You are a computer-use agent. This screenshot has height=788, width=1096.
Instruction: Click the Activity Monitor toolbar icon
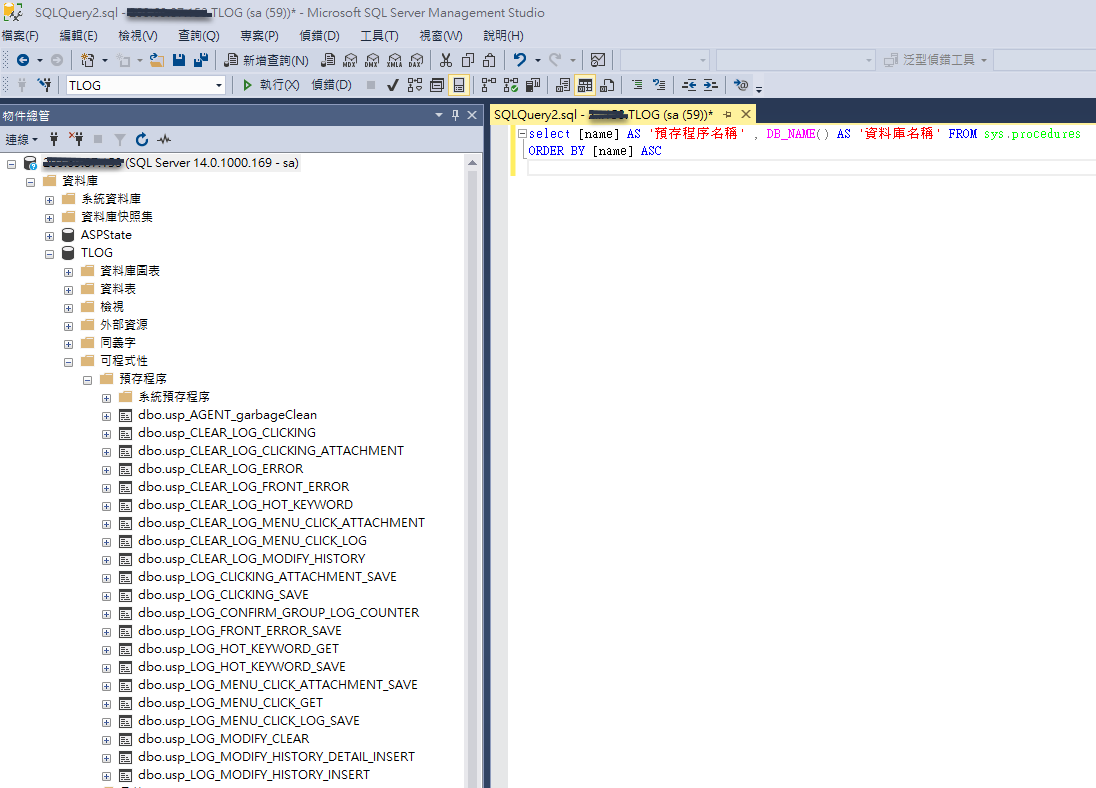(x=598, y=60)
